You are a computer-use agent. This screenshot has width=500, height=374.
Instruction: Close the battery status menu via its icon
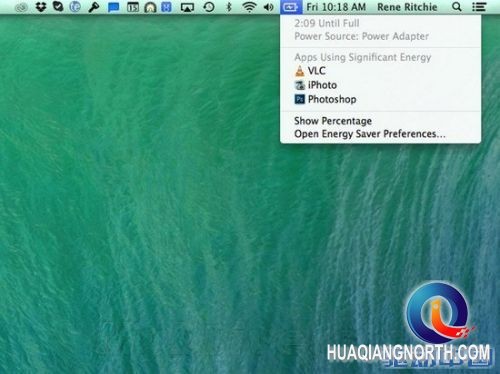[291, 7]
